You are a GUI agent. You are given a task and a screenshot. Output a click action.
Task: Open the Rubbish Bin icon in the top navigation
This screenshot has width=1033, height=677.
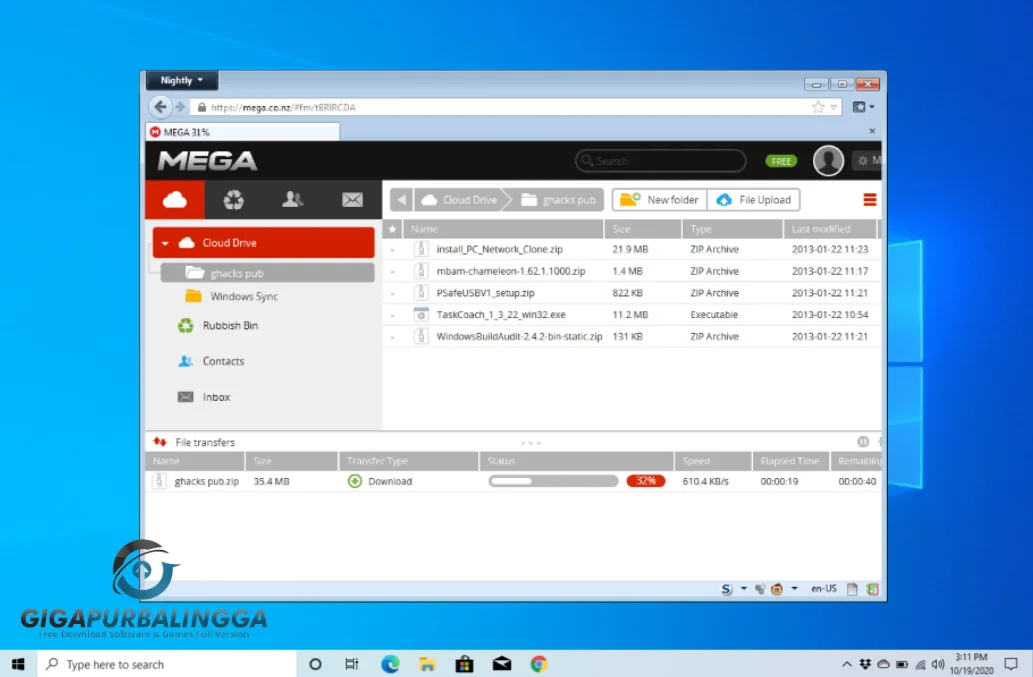(x=234, y=199)
